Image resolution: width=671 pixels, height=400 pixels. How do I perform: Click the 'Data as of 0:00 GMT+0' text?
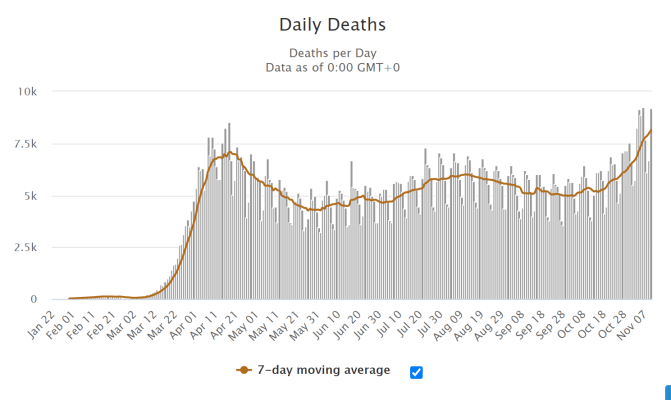pos(335,67)
